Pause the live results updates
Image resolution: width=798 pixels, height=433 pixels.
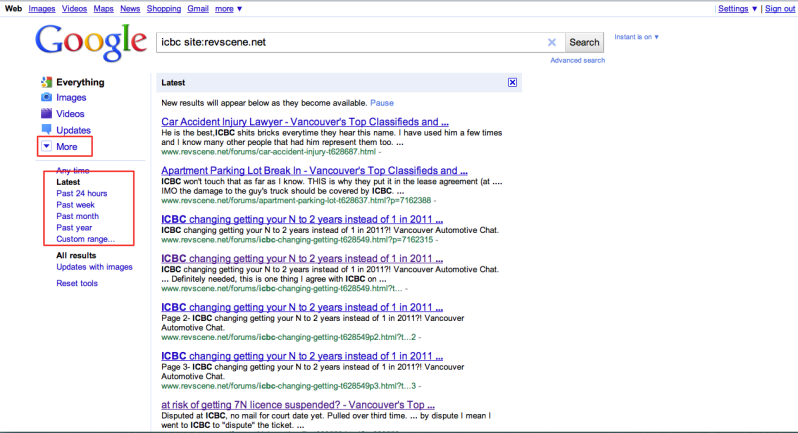[x=382, y=103]
